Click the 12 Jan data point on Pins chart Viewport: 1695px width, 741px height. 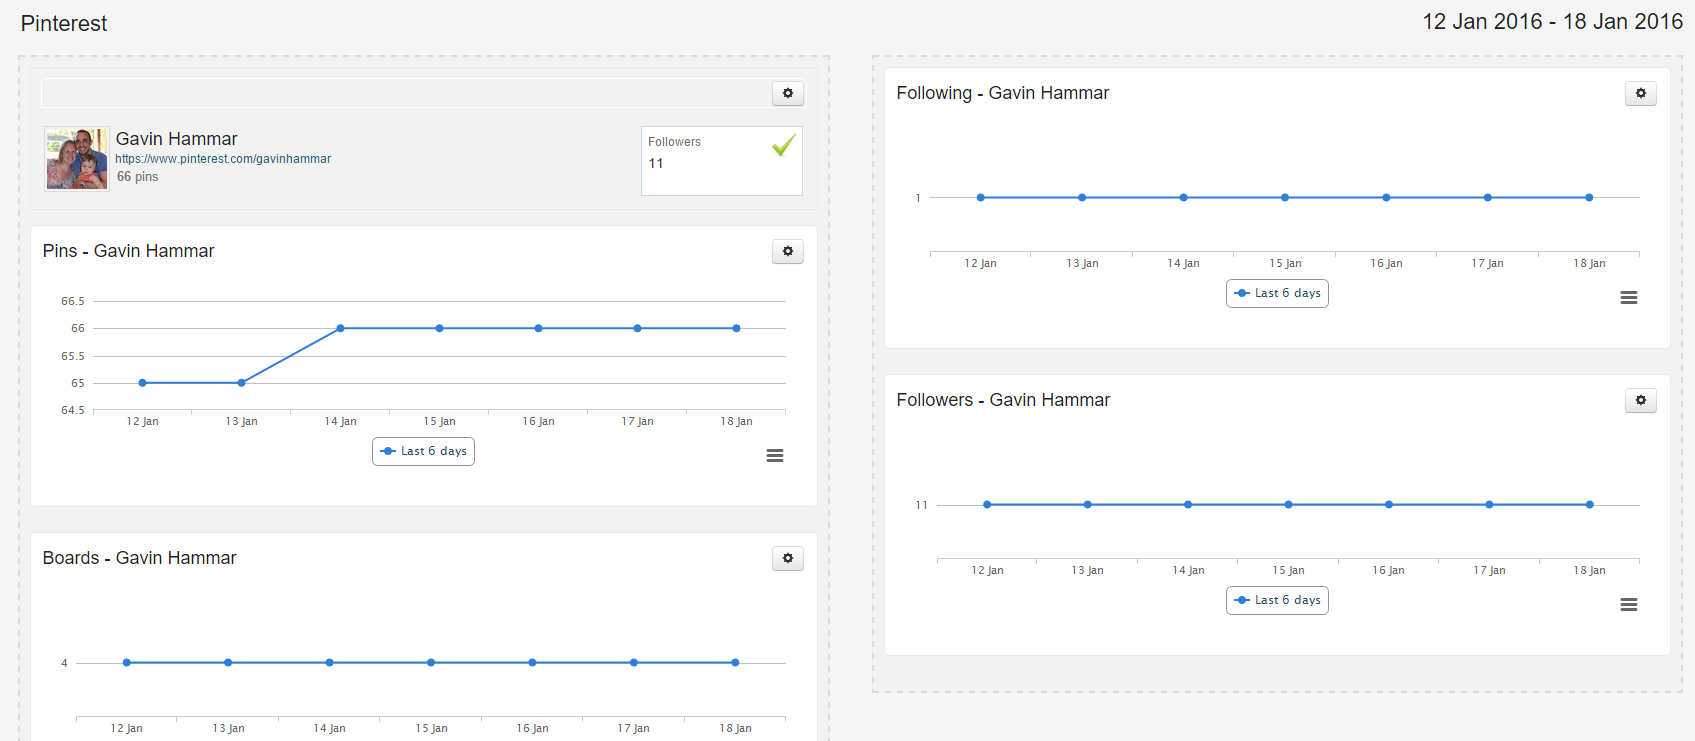click(143, 383)
